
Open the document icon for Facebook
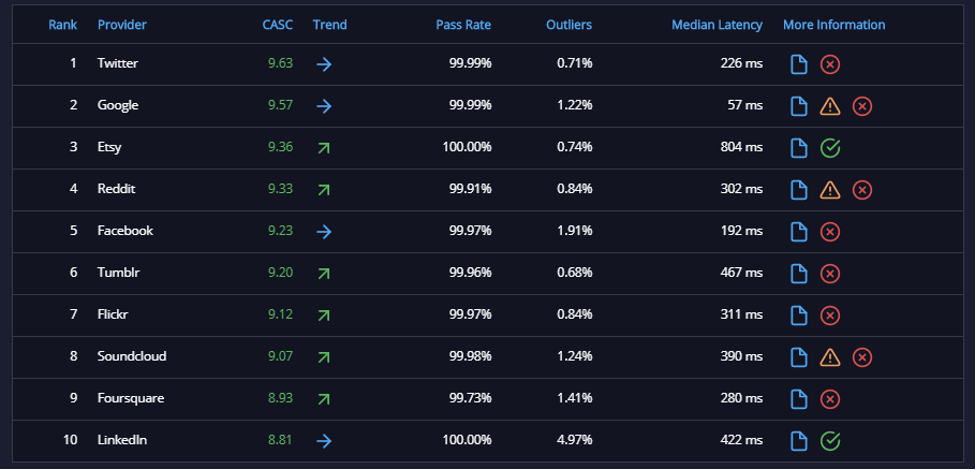tap(799, 232)
